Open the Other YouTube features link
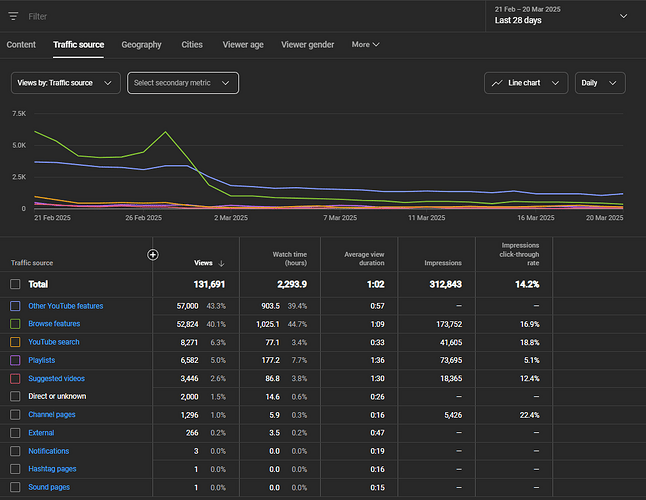Viewport: 646px width, 500px height. click(x=65, y=306)
